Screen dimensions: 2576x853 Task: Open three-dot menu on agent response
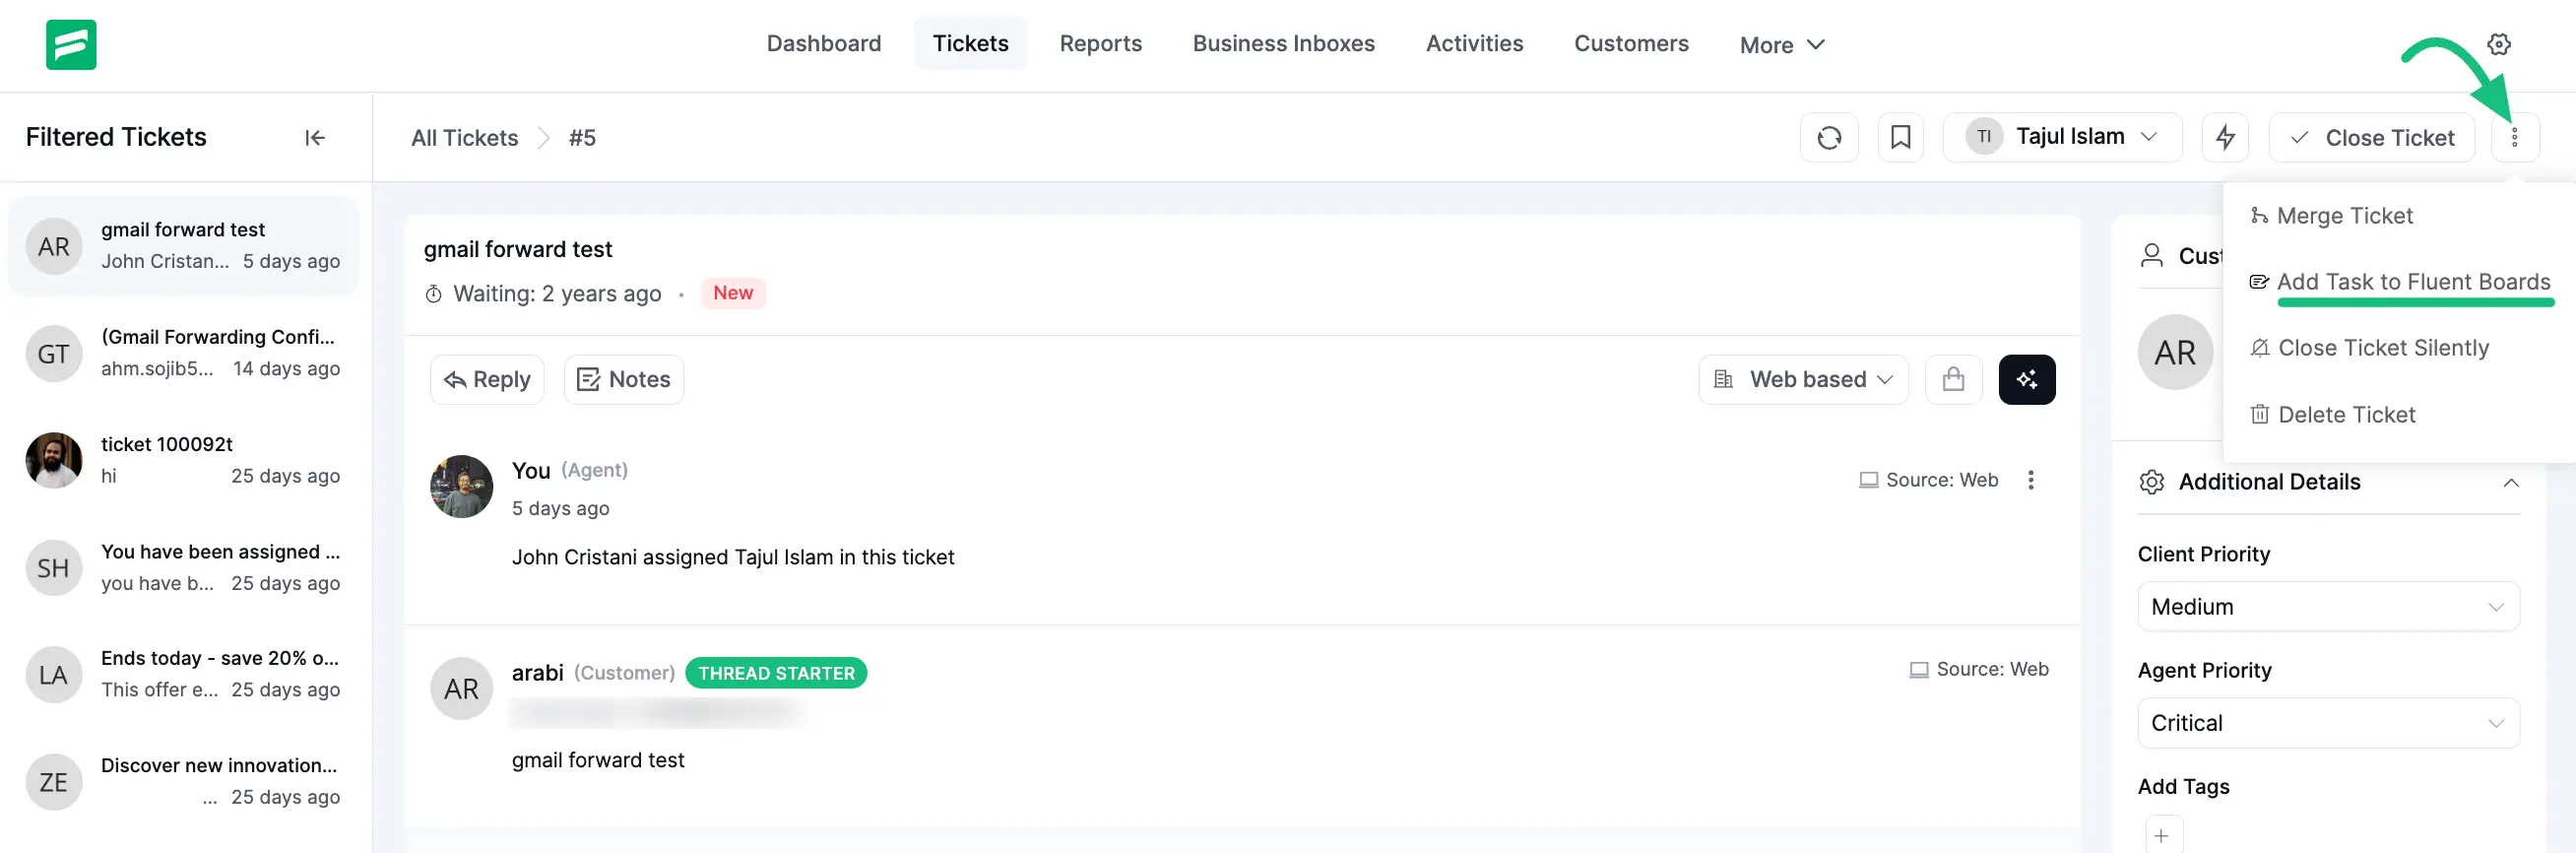coord(2030,480)
